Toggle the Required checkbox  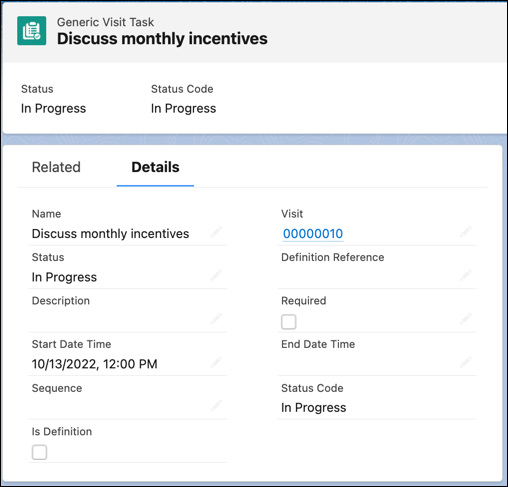(289, 322)
